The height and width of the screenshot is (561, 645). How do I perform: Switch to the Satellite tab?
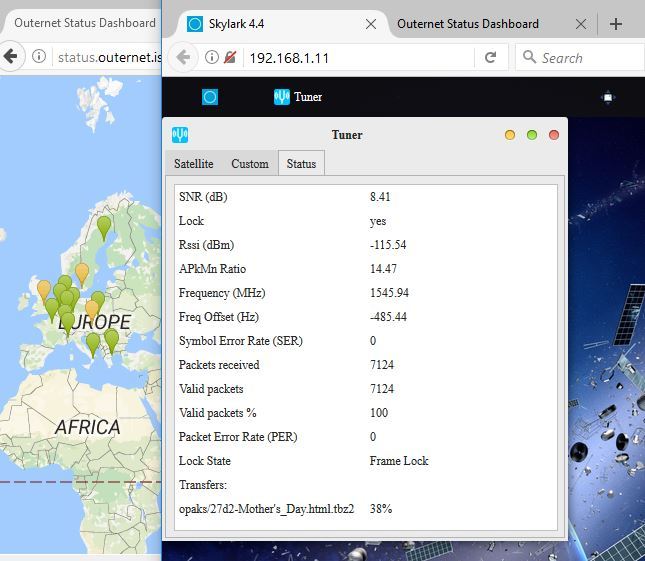(194, 164)
